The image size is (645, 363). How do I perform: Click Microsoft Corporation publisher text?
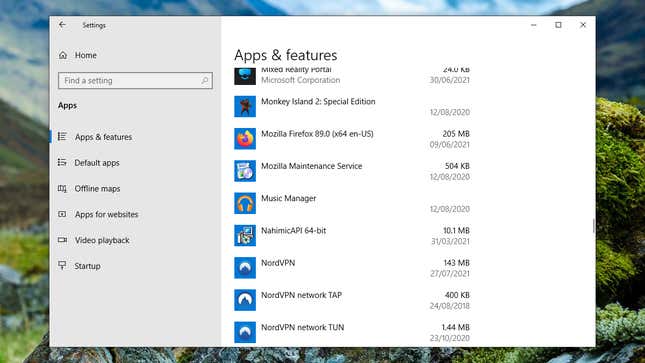click(x=301, y=80)
